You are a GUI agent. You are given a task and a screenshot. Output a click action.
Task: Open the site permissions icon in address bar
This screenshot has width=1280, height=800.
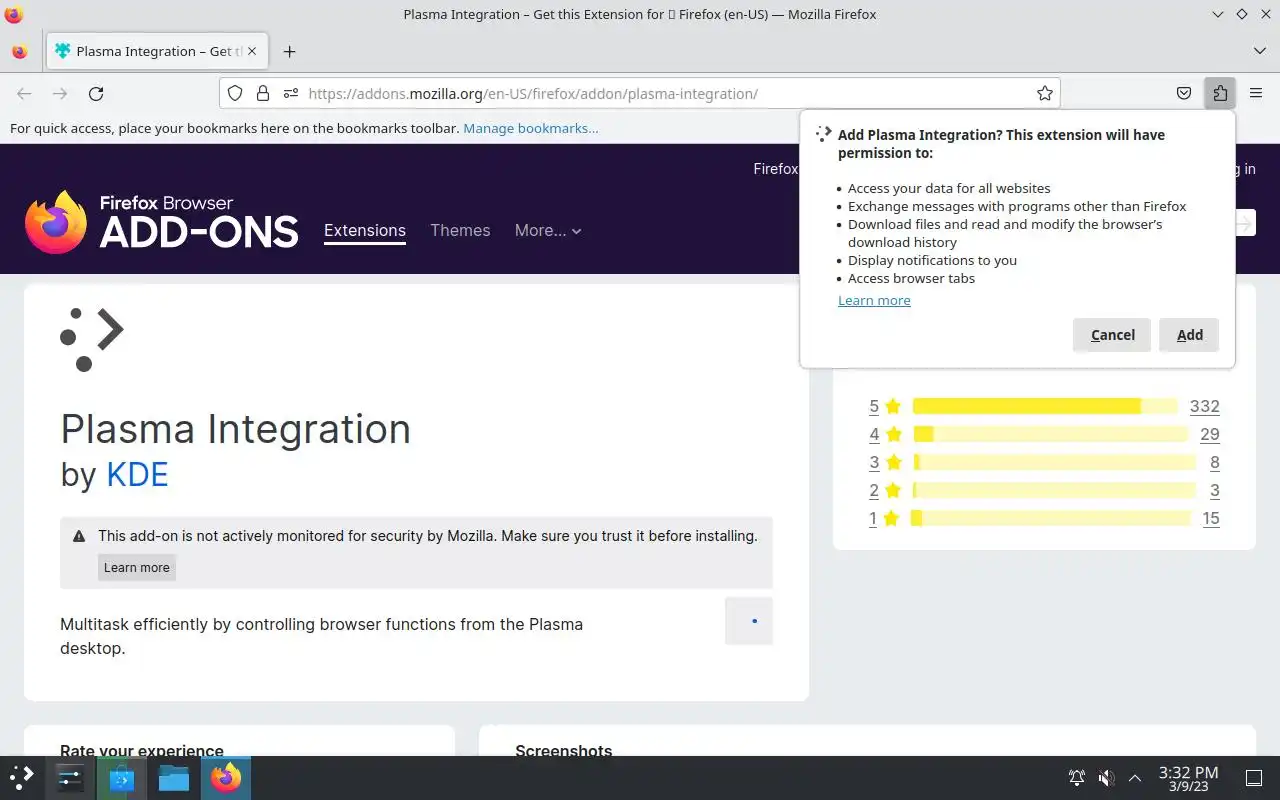[x=291, y=93]
